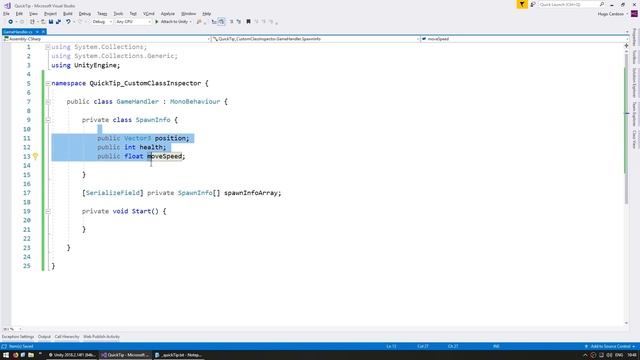Close the GameHandler.cs tab
The height and width of the screenshot is (360, 640).
coord(43,32)
